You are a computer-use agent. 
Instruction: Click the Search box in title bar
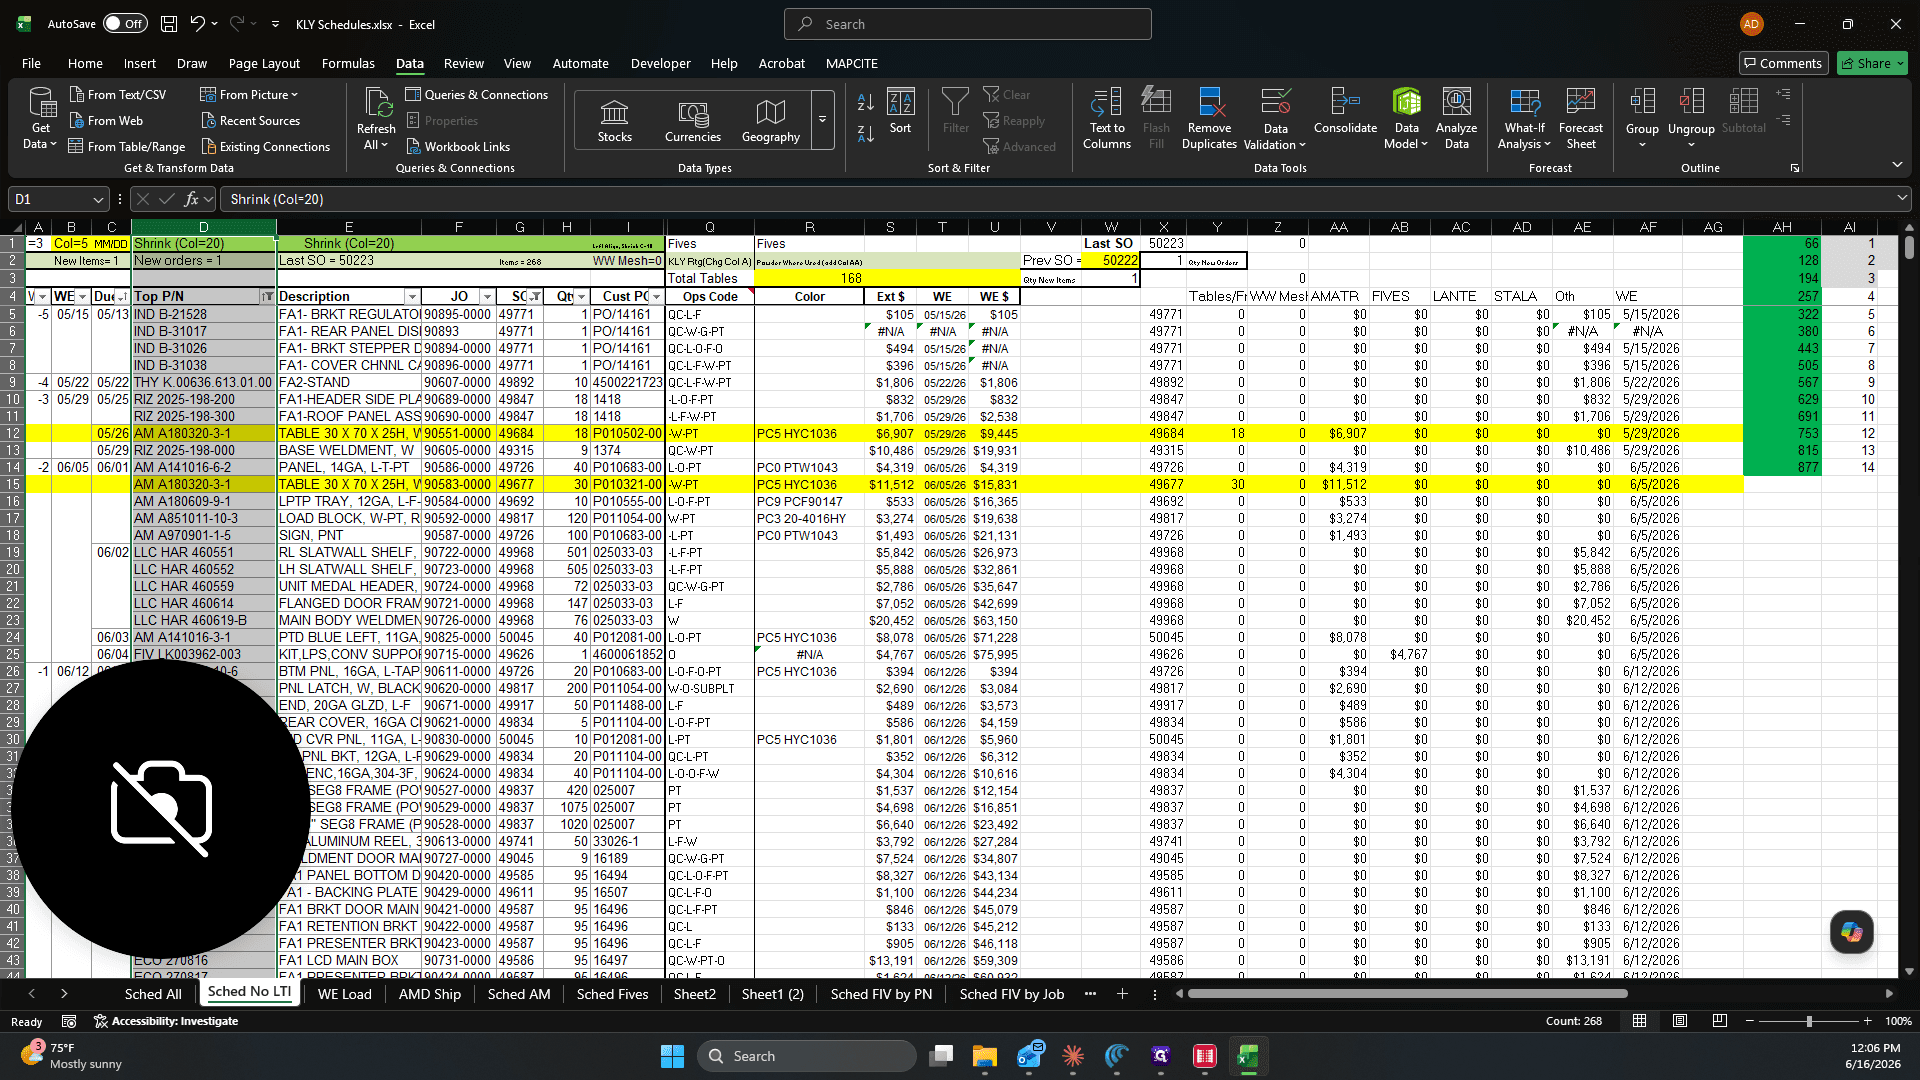967,24
